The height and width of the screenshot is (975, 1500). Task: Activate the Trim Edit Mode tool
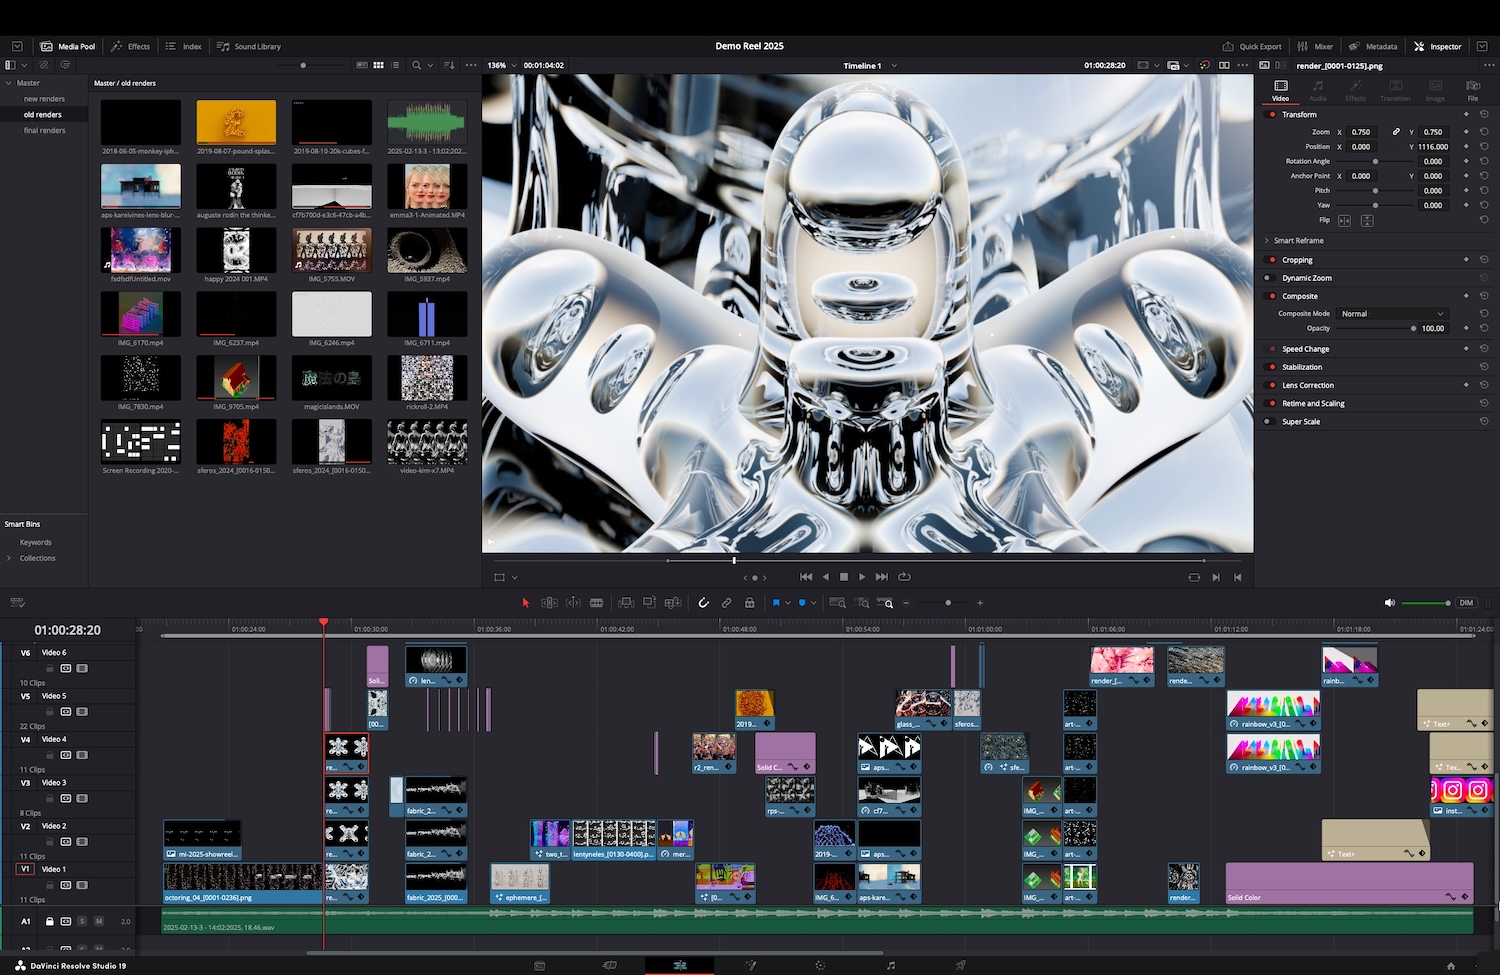[x=549, y=603]
